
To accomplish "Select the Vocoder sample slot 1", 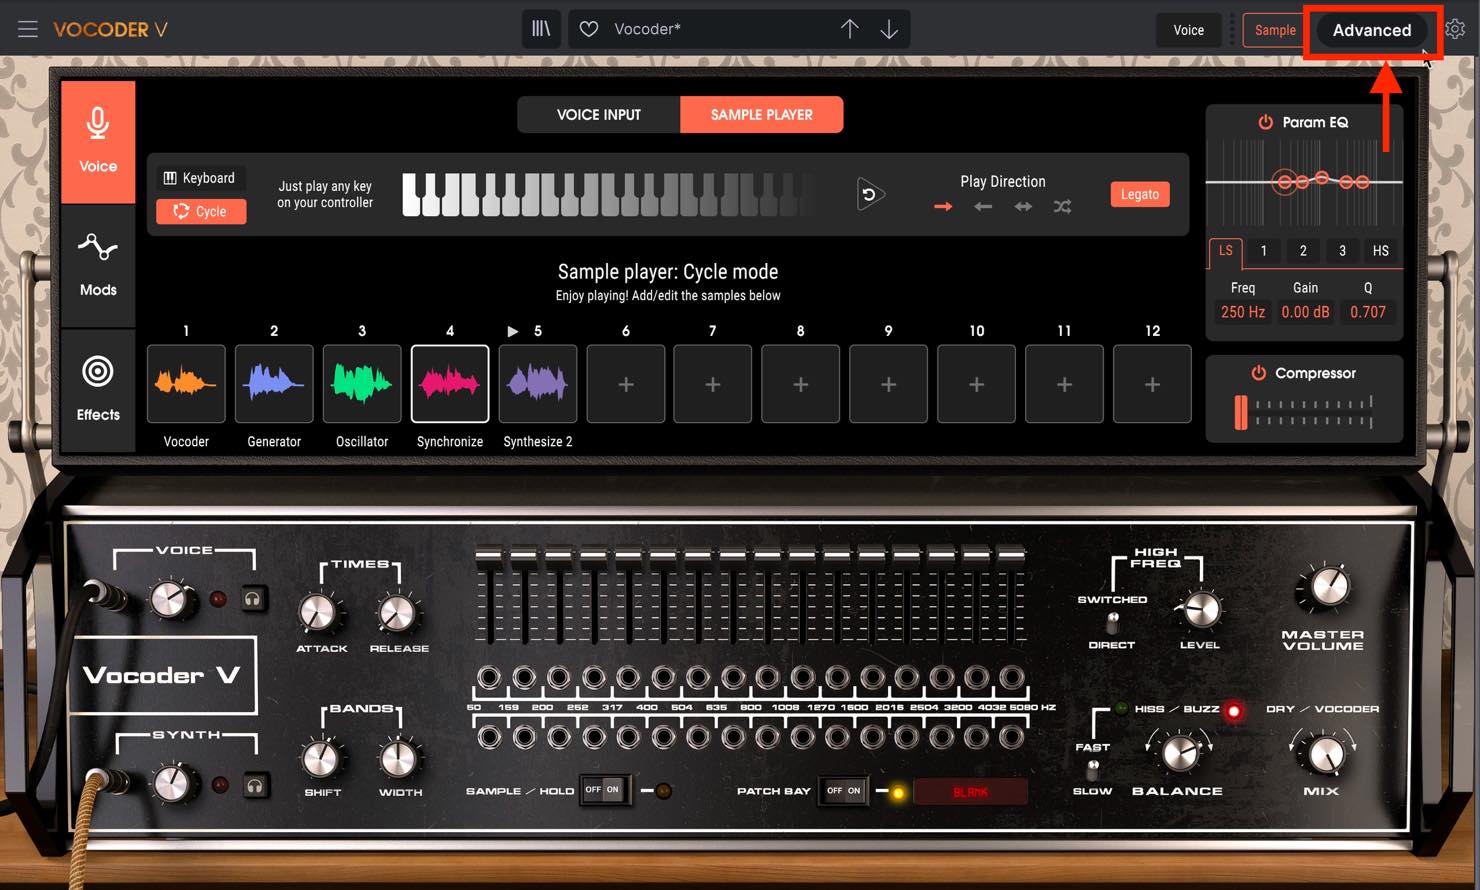I will click(186, 384).
